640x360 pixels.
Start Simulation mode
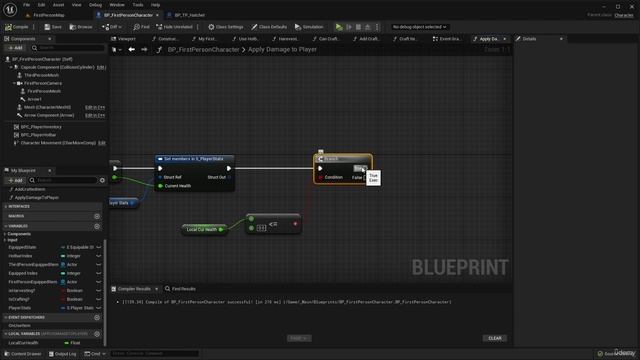(x=309, y=27)
